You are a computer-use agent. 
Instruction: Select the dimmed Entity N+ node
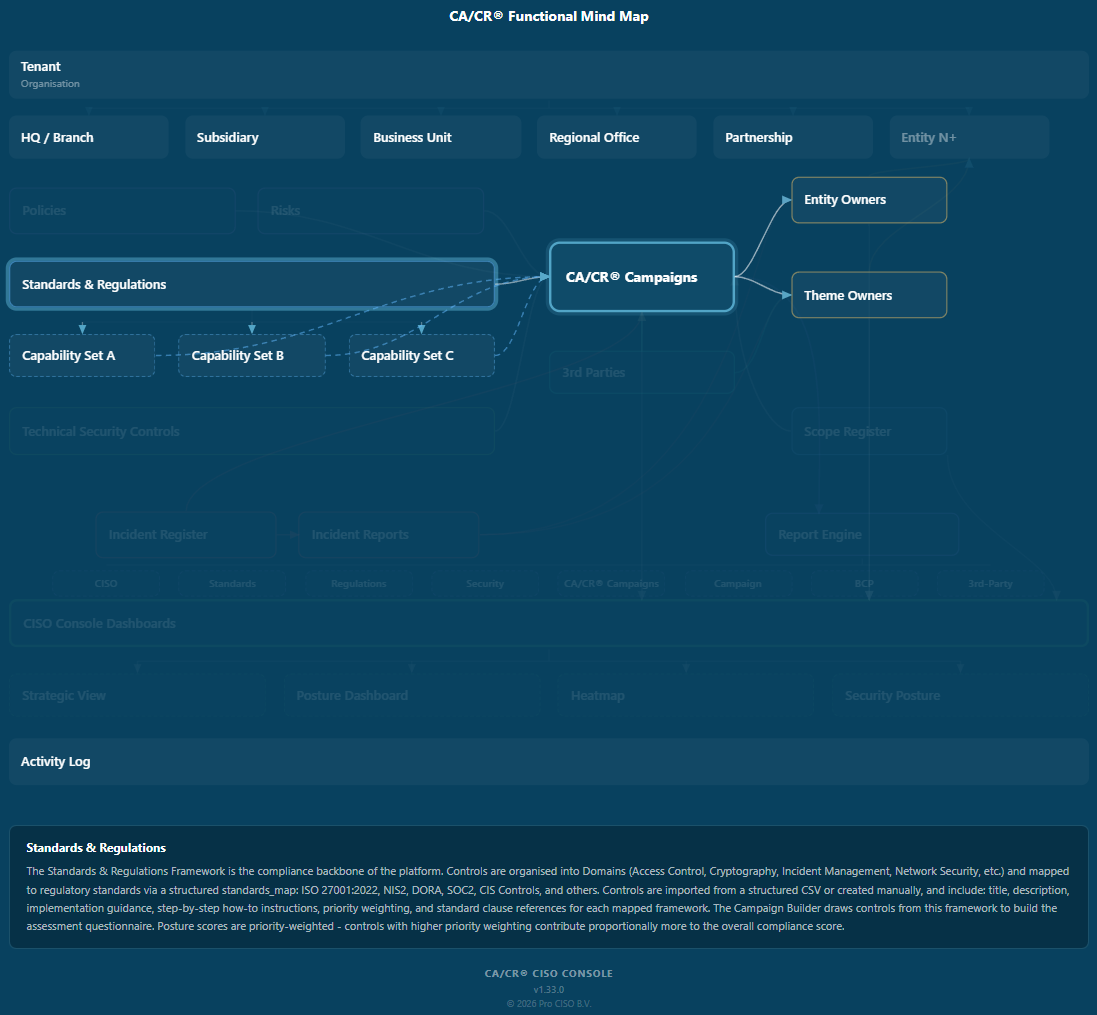[970, 137]
